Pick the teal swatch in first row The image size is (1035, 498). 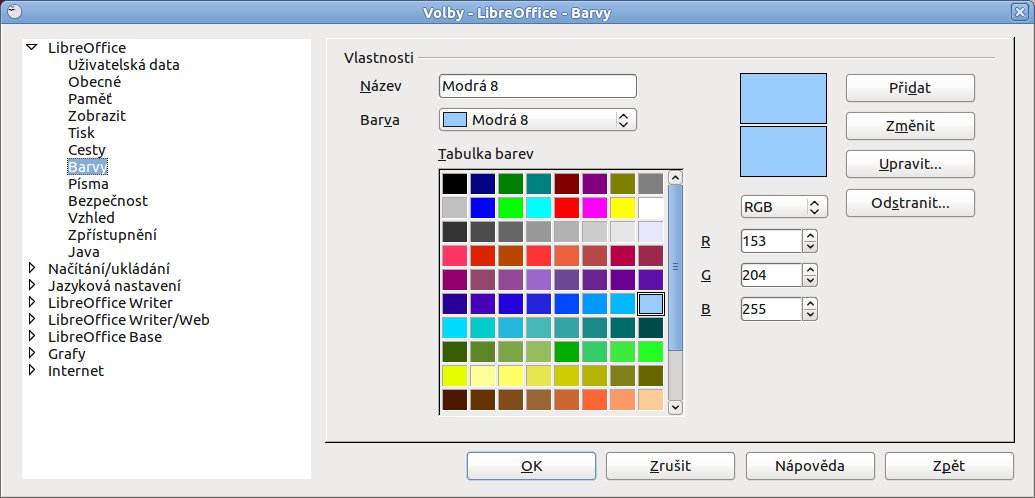point(539,184)
